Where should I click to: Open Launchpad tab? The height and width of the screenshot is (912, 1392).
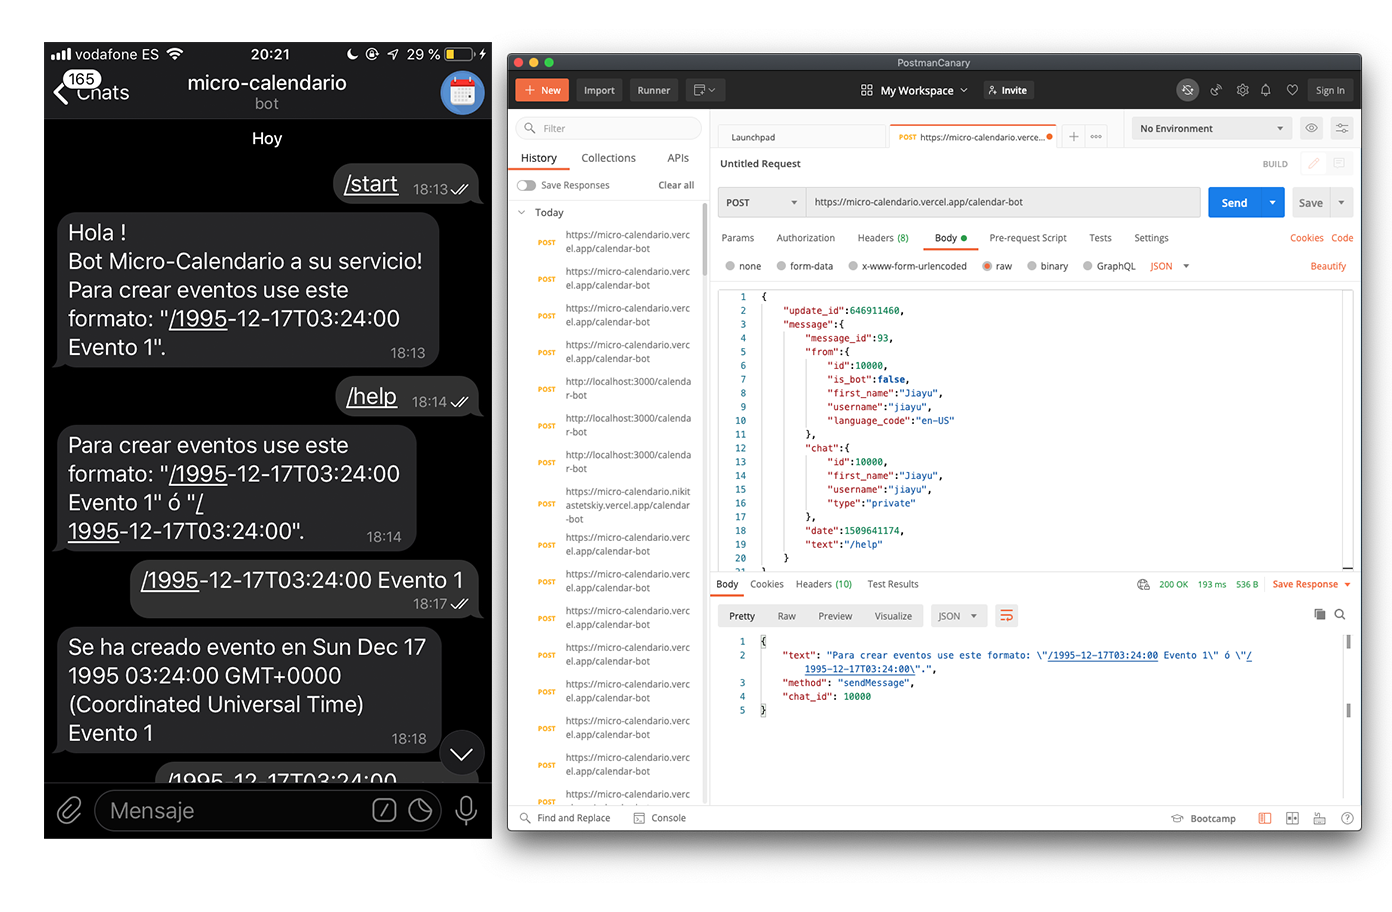click(753, 137)
